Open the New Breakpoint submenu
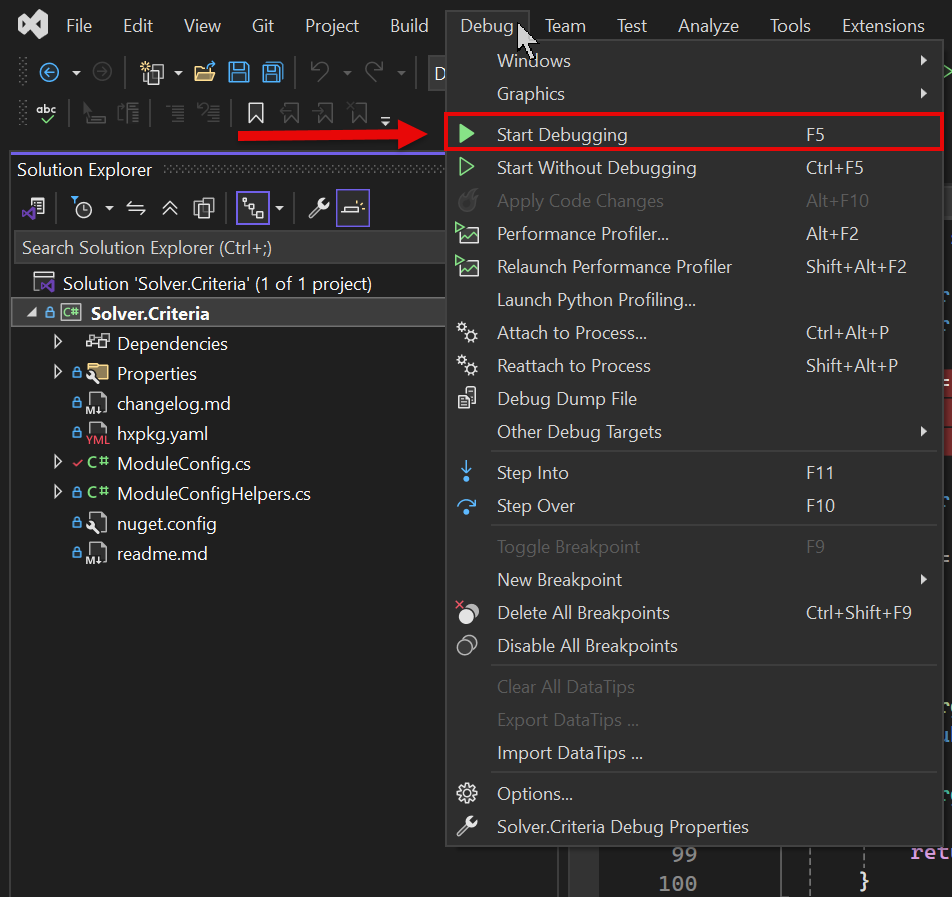Screen dimensions: 952x897 click(693, 580)
